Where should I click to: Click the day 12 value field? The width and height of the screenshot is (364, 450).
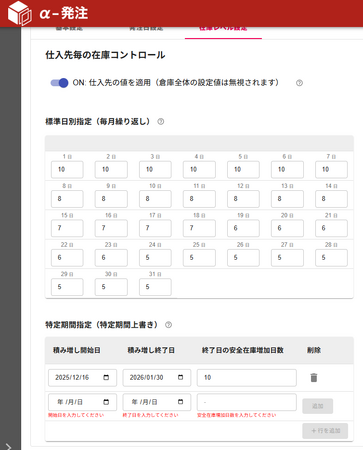[243, 199]
